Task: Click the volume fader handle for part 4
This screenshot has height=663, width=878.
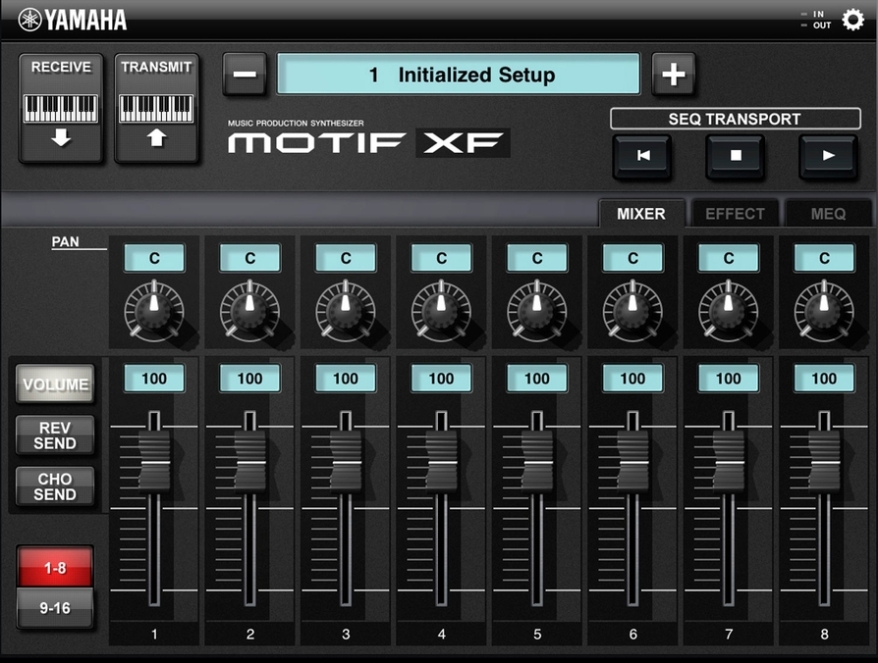Action: 441,463
